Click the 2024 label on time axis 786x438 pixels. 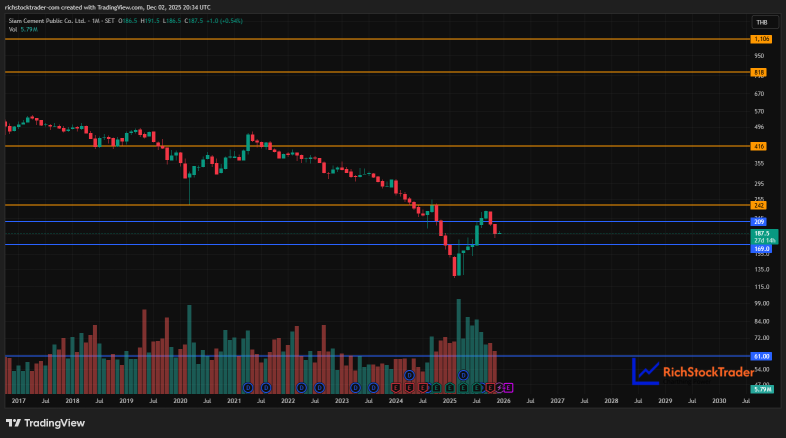click(x=396, y=401)
